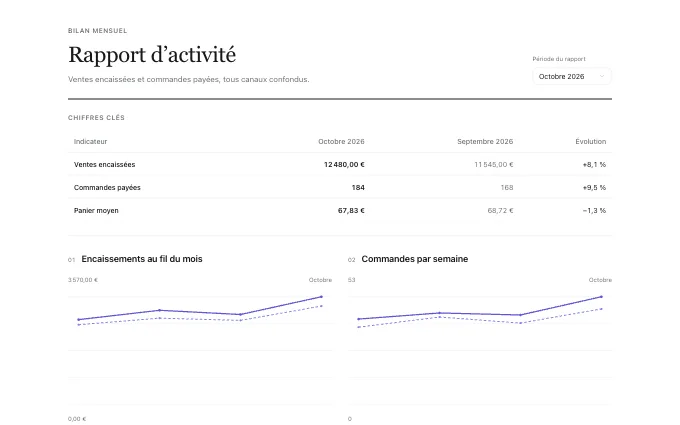Click the 'Période du rapport' field label
This screenshot has height=425, width=680.
coord(559,59)
